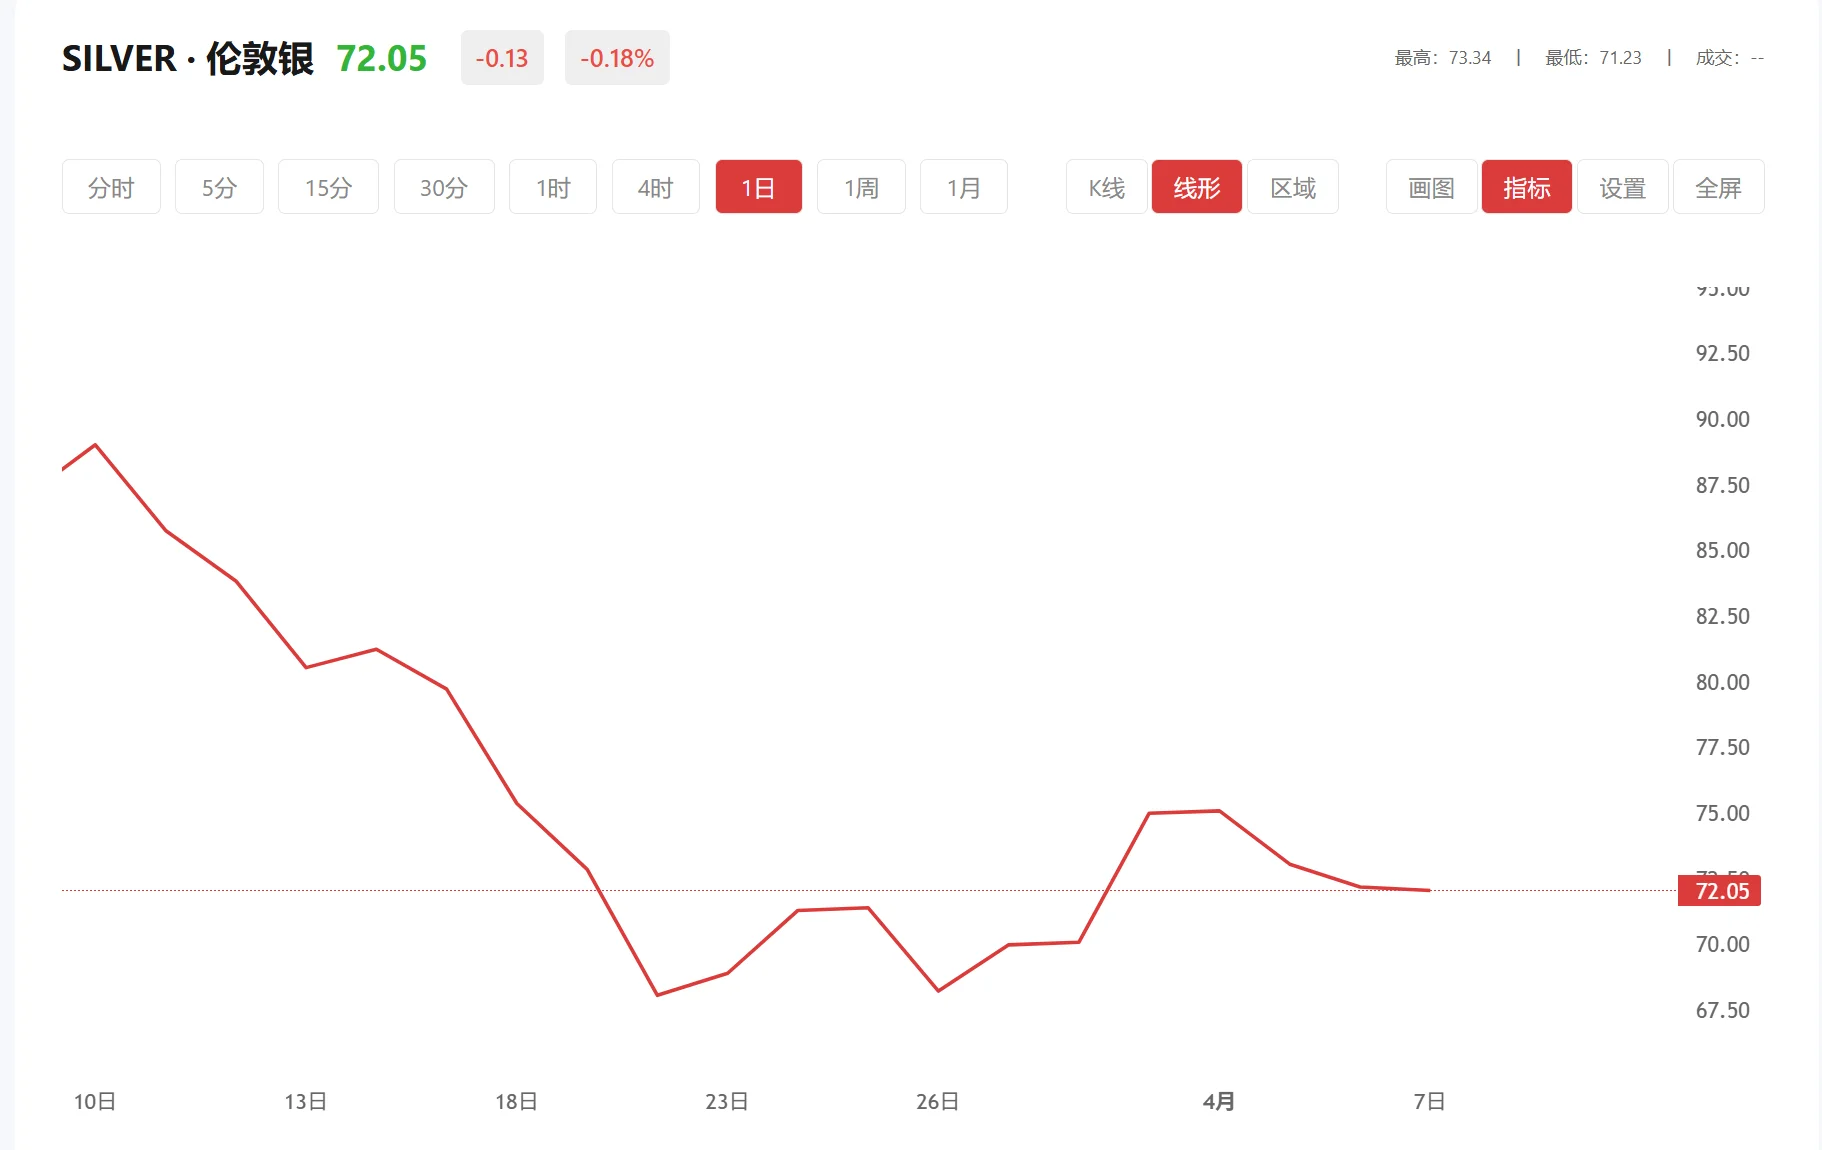Select the 线形 line chart style

pos(1196,186)
